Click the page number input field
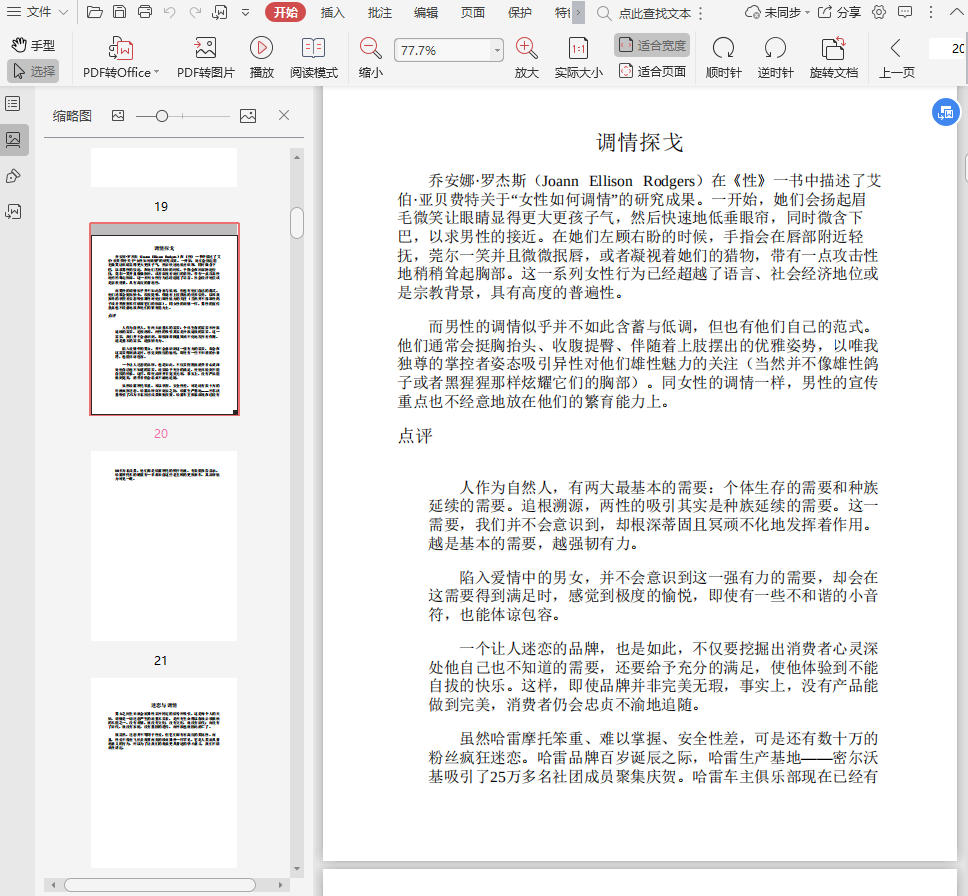The height and width of the screenshot is (896, 968). [x=948, y=48]
